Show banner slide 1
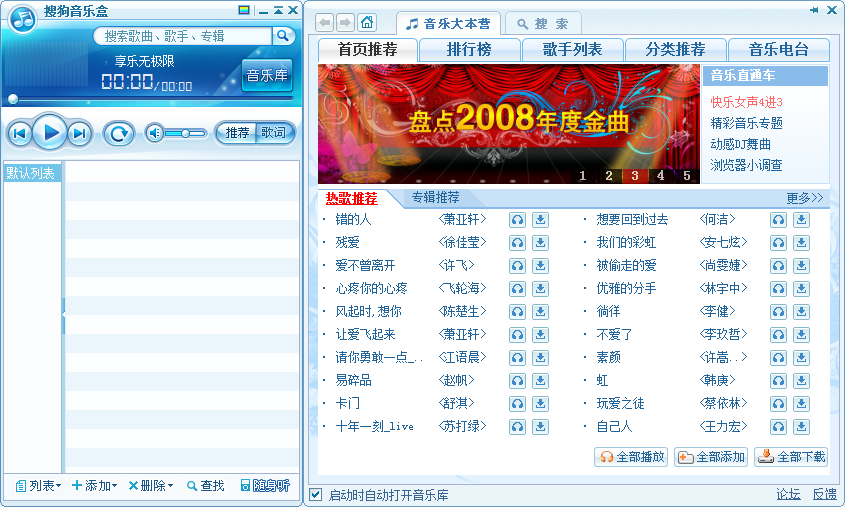 583,176
